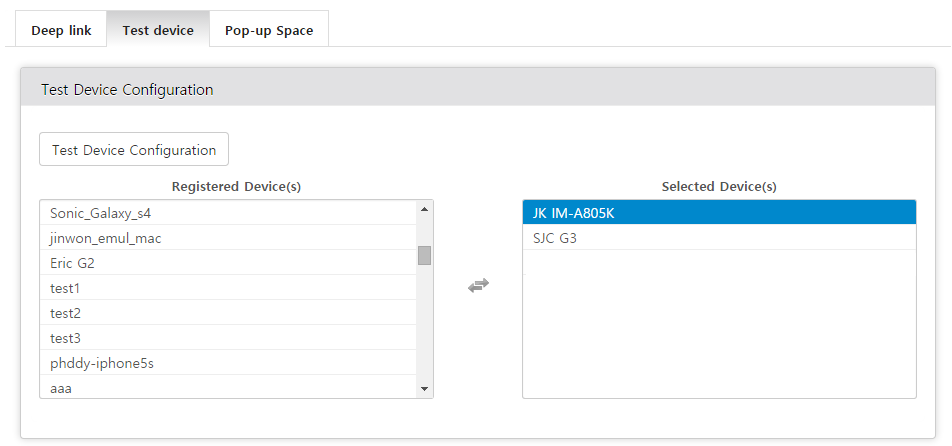Select the Test device tab
The width and height of the screenshot is (952, 446).
tap(158, 30)
